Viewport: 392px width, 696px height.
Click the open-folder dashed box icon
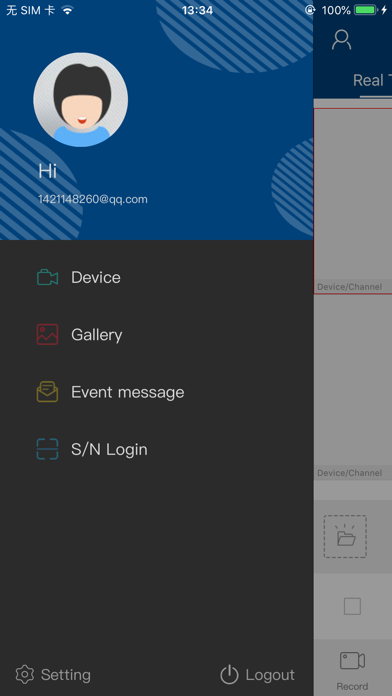(x=345, y=536)
